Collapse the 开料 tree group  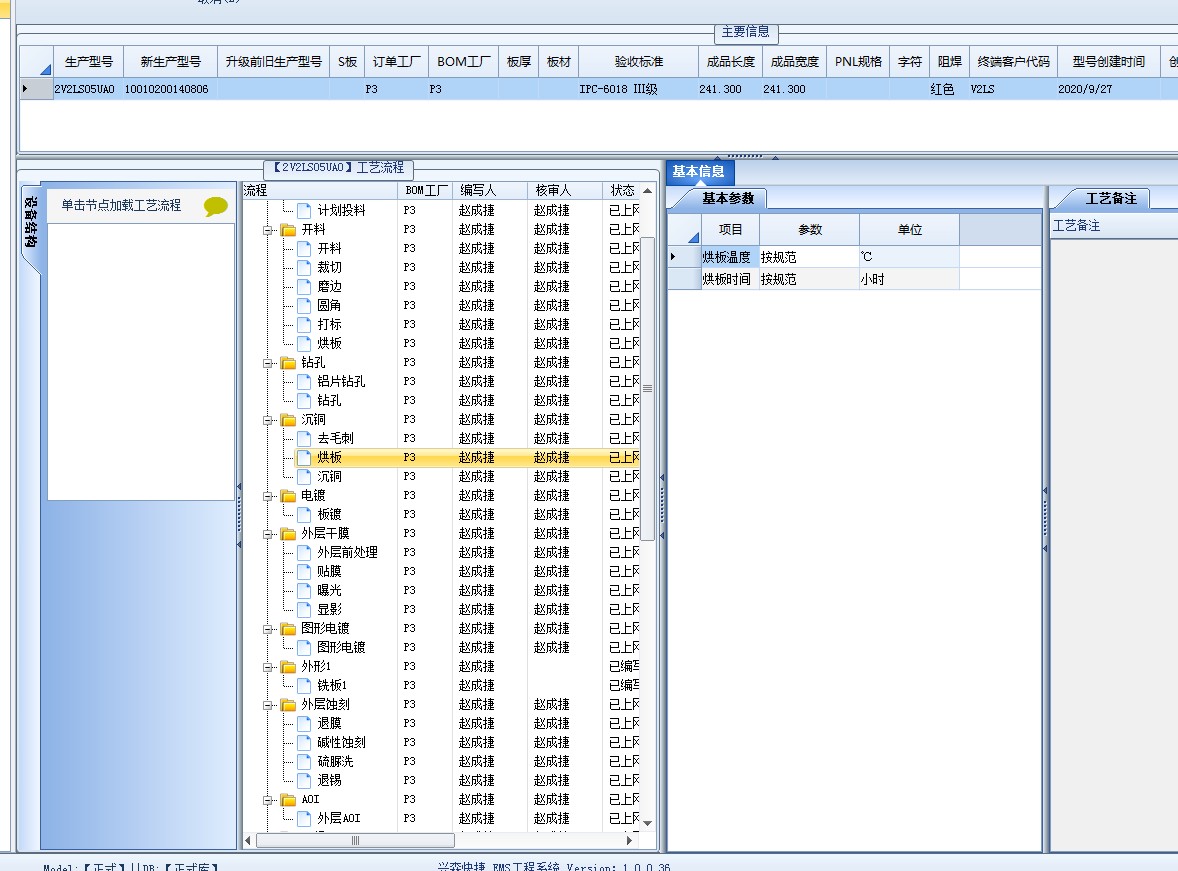[x=267, y=230]
